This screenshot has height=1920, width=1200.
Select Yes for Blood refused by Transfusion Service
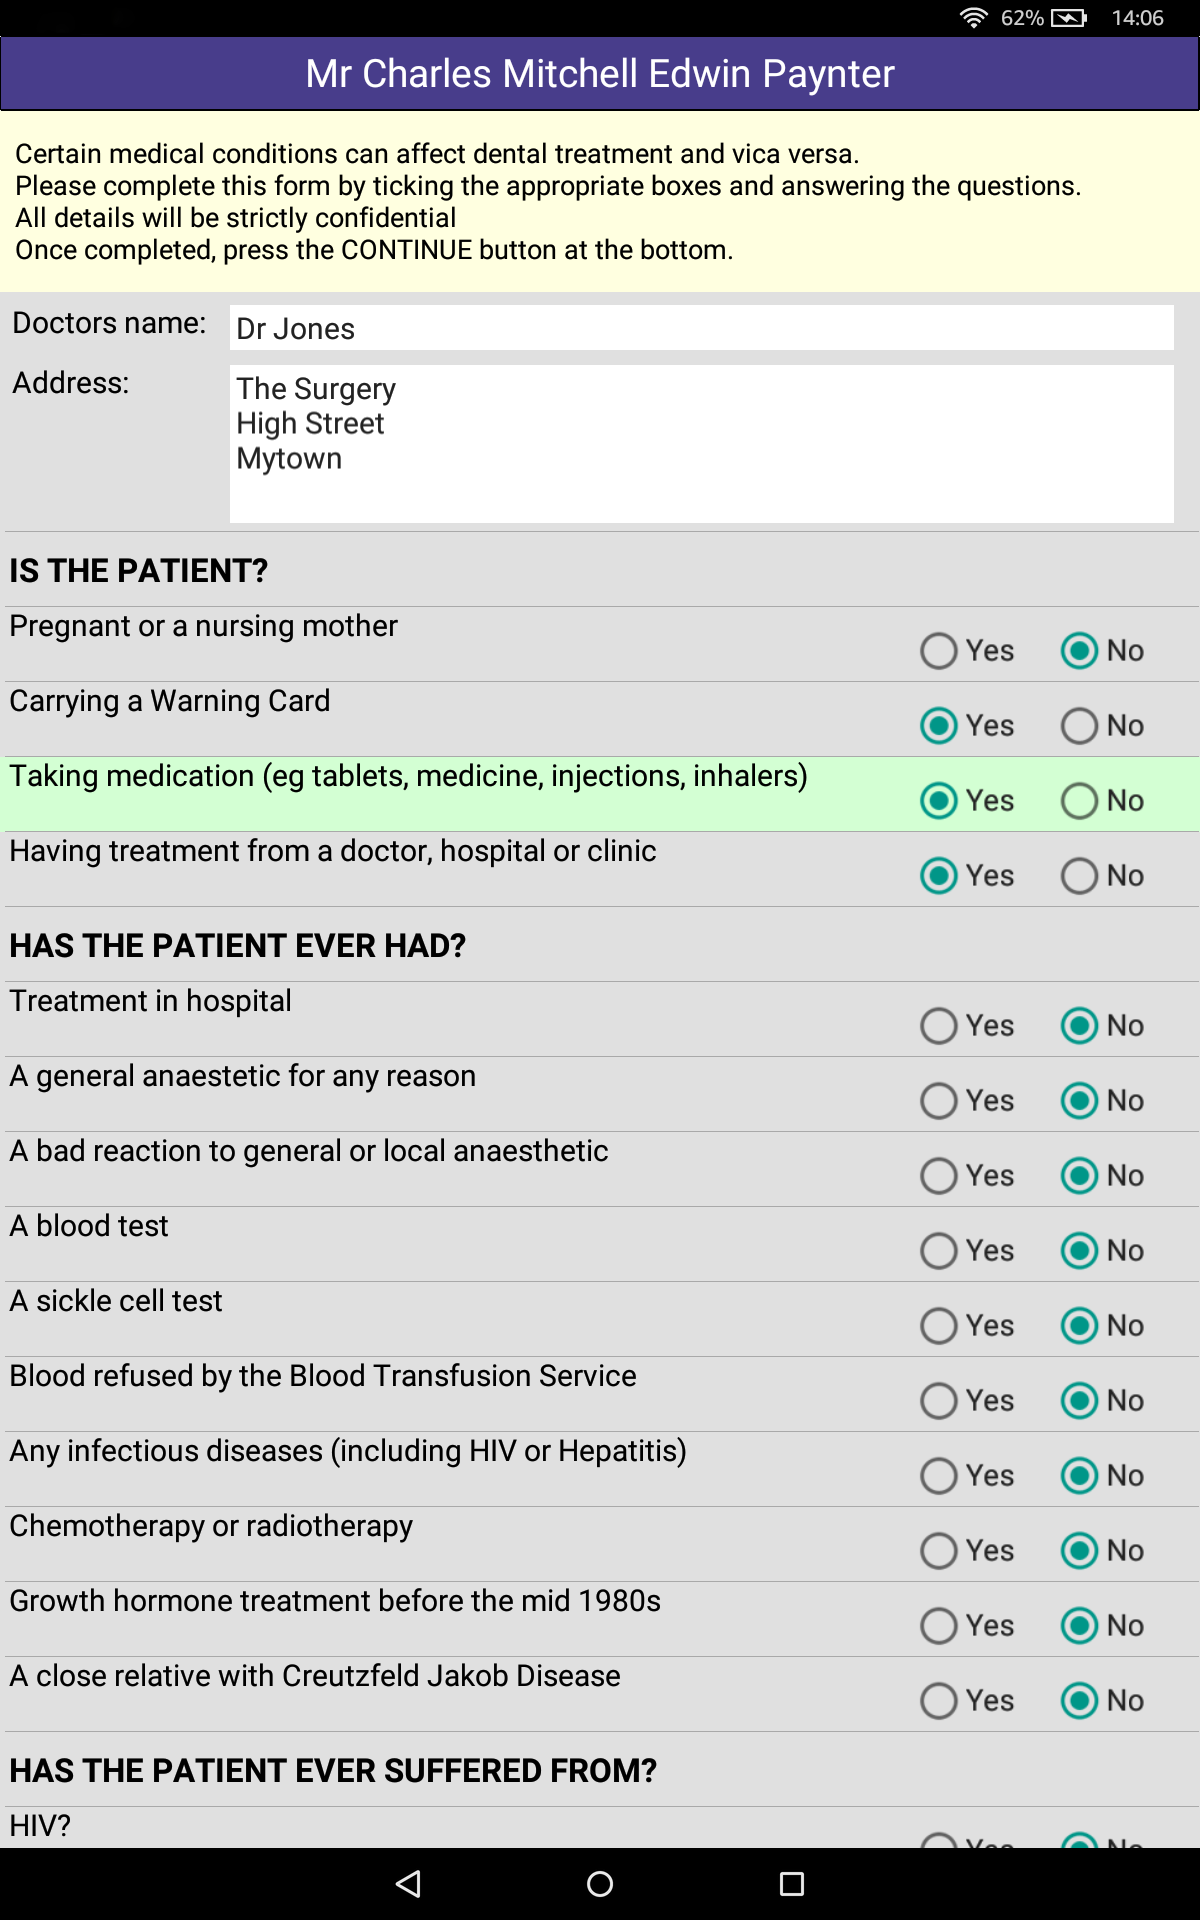tap(937, 1400)
